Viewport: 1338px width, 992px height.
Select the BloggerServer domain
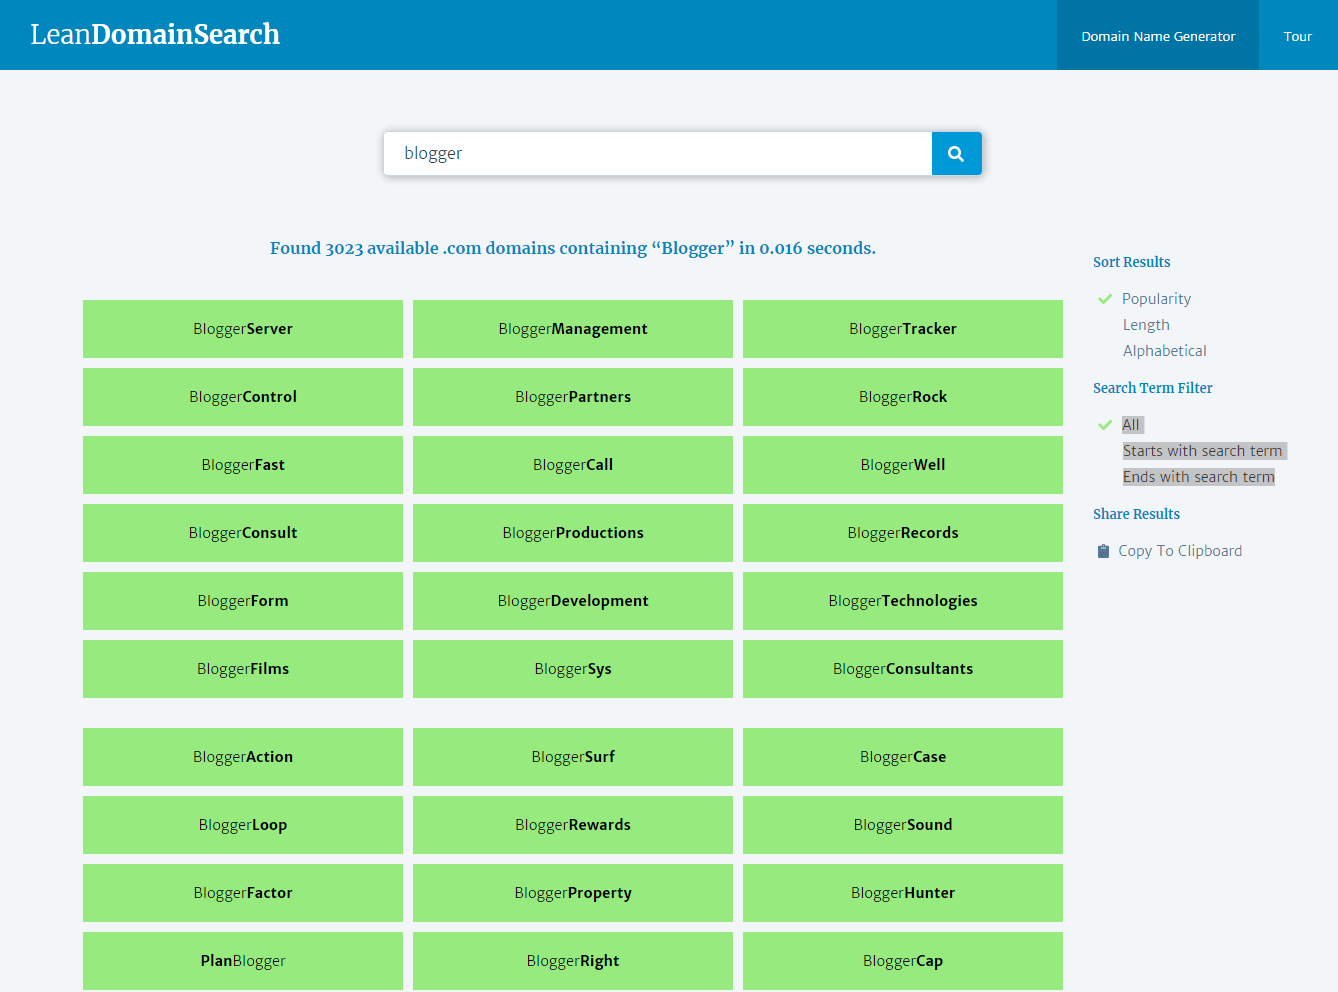pyautogui.click(x=243, y=329)
